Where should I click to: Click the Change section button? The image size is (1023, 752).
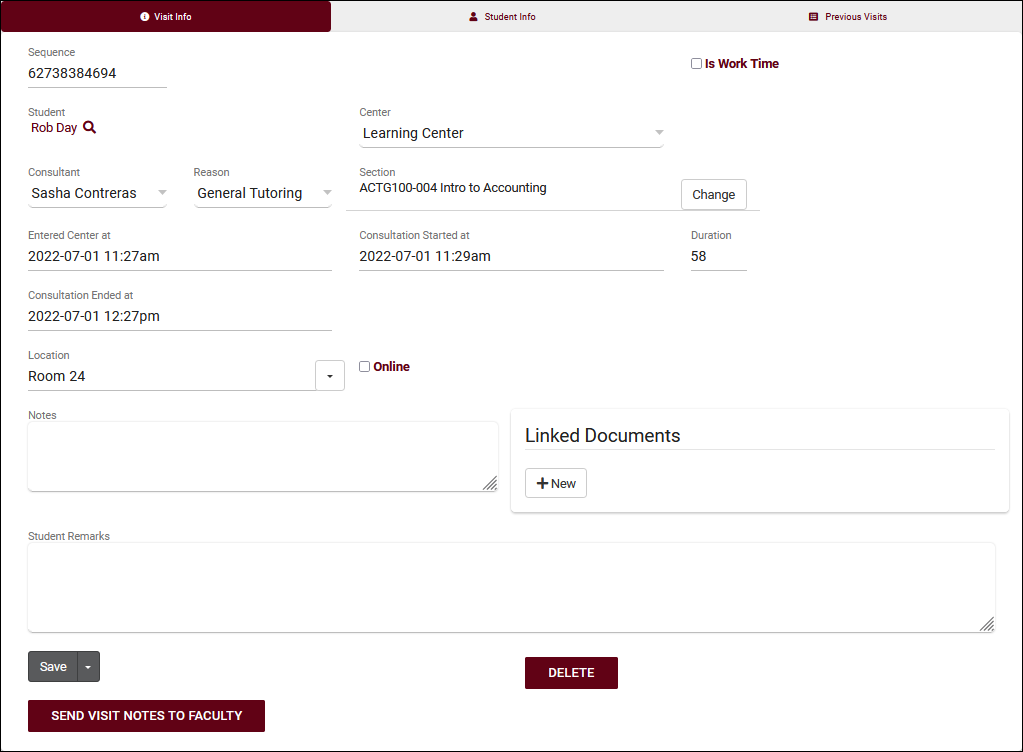[713, 195]
